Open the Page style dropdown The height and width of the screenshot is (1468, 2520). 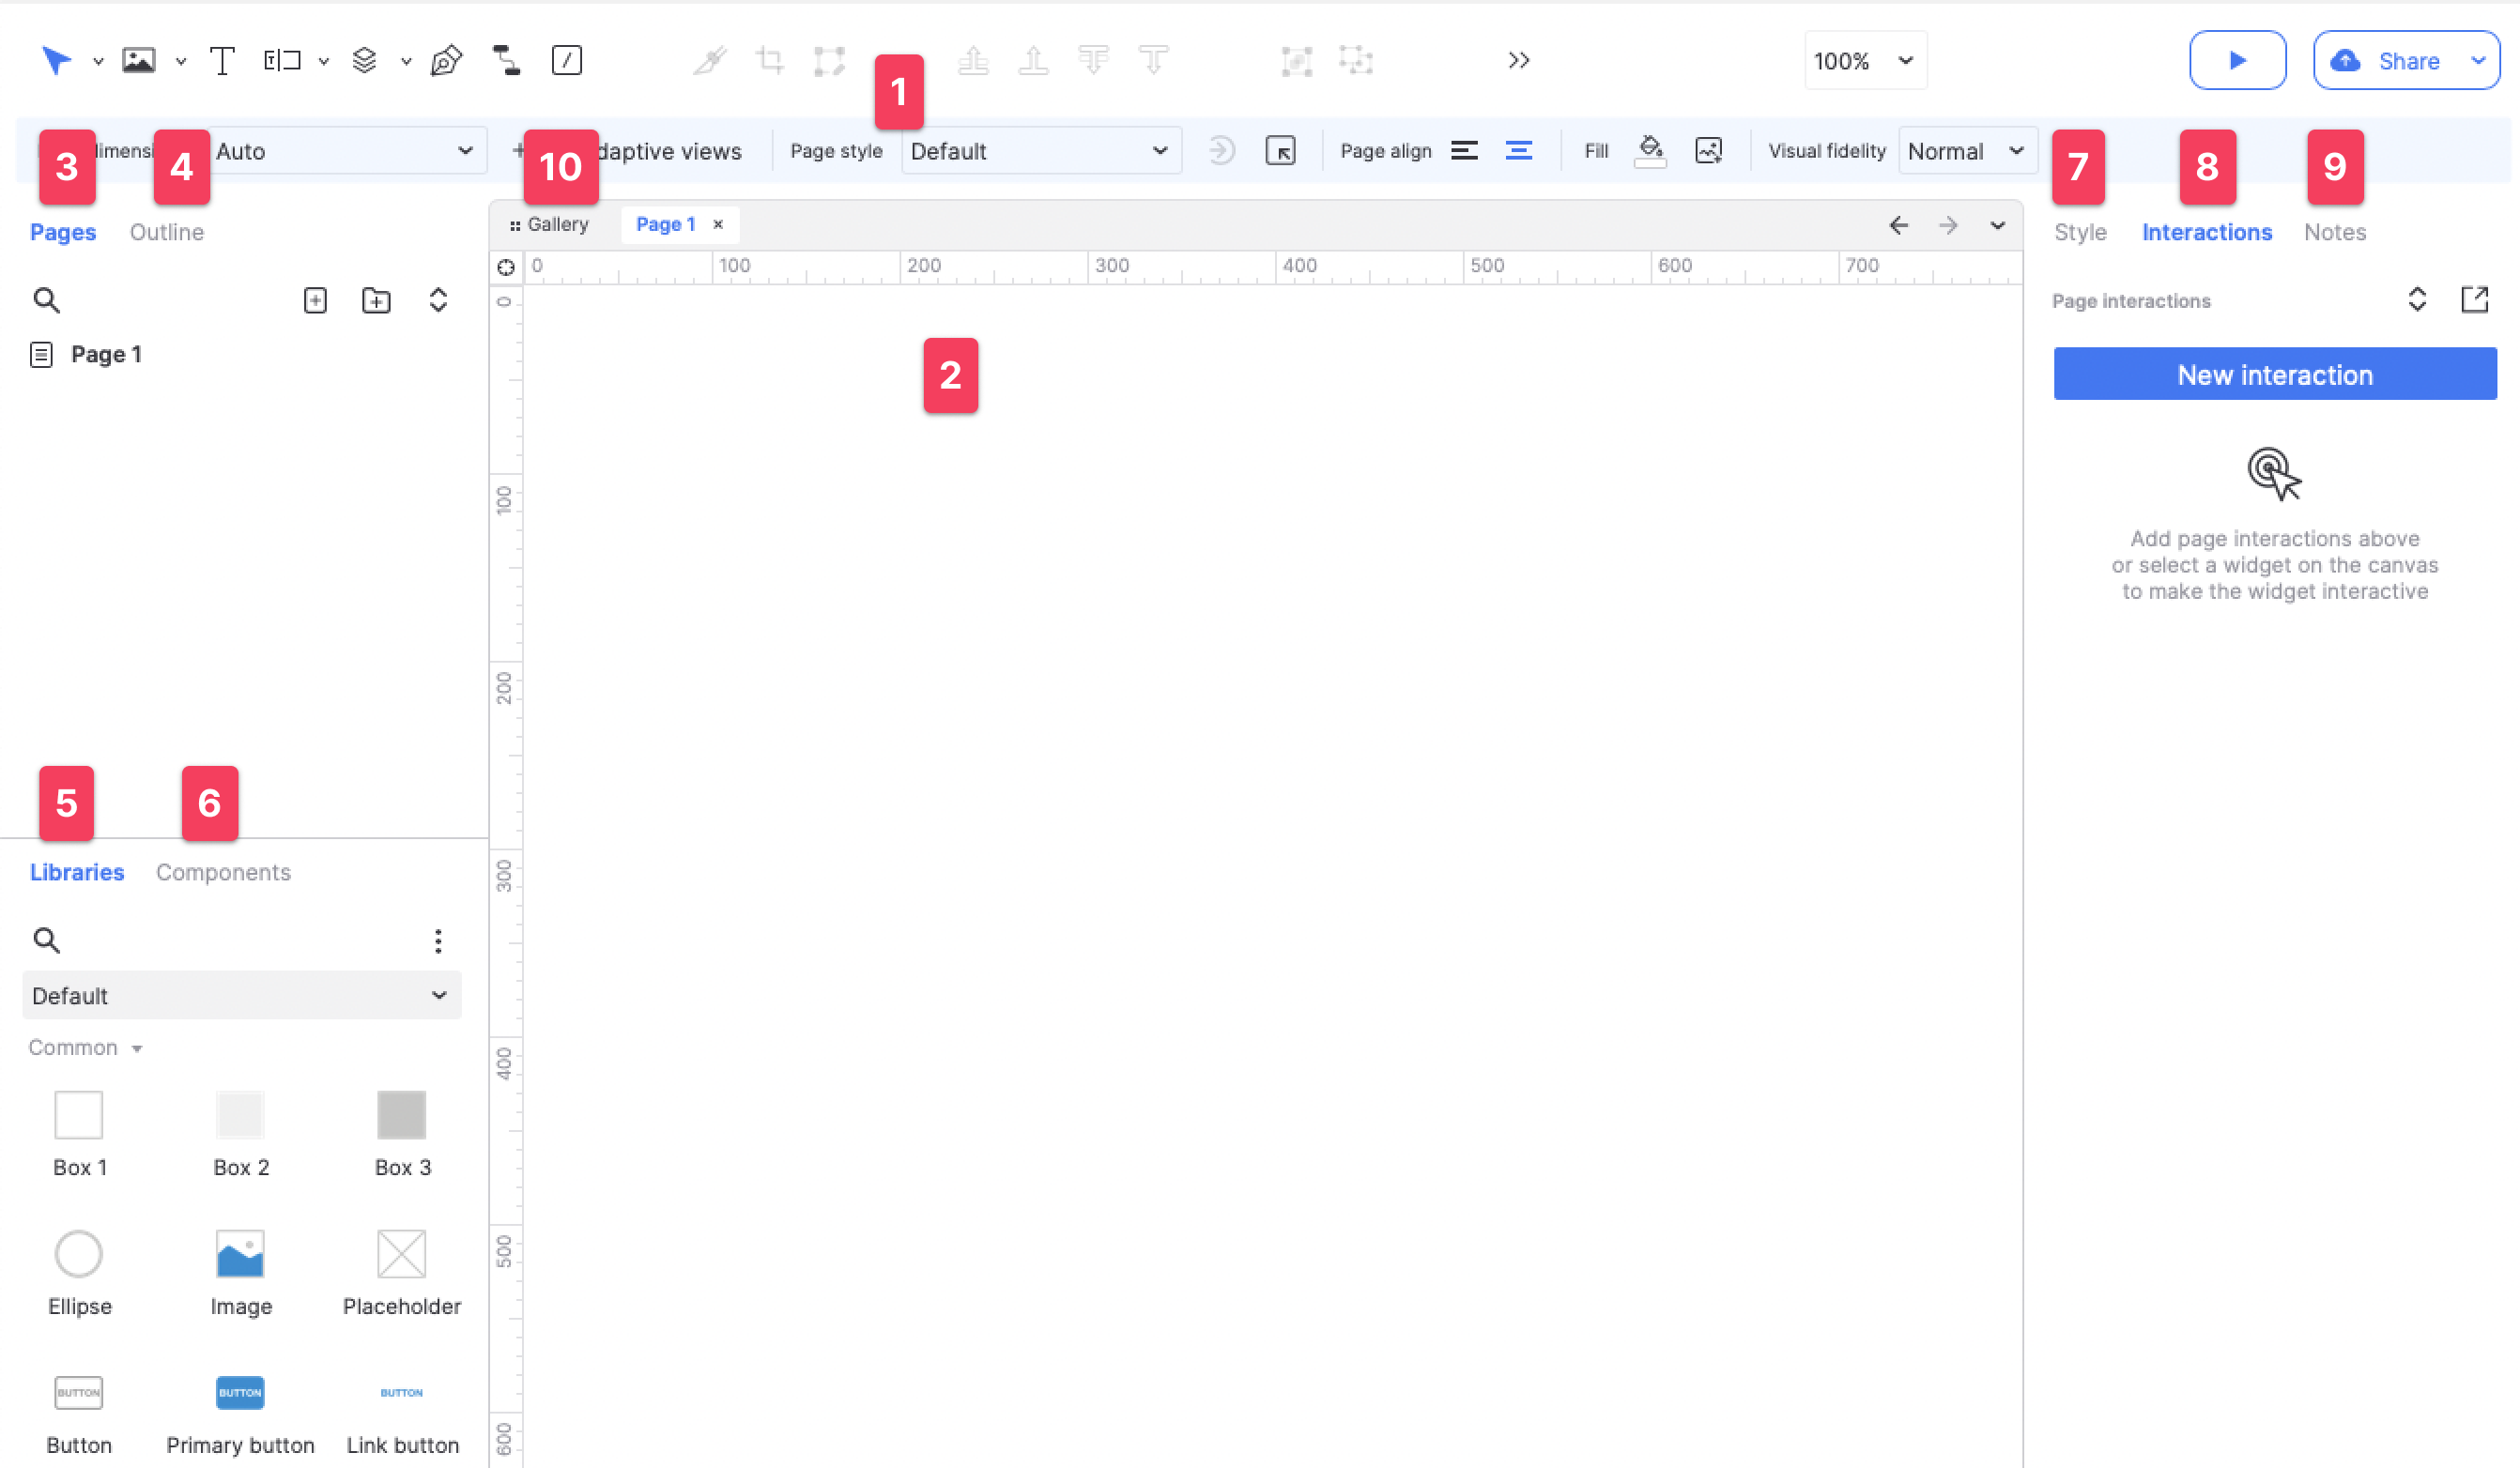[x=1040, y=151]
